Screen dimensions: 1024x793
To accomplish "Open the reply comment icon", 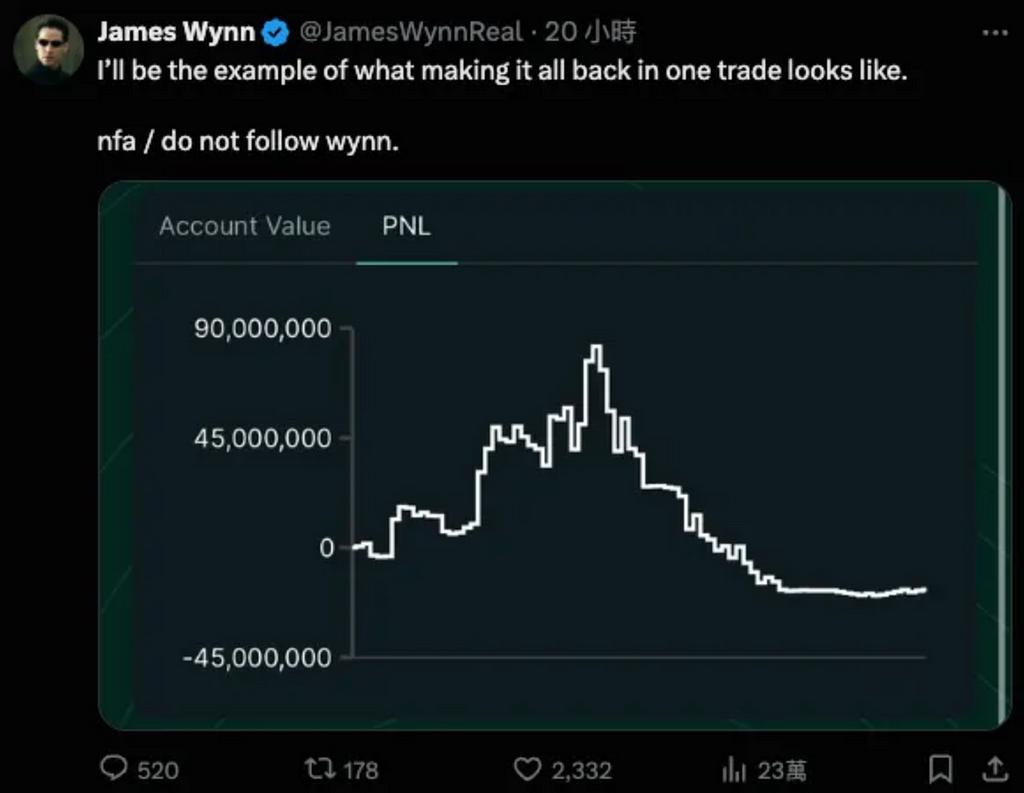I will (x=114, y=768).
